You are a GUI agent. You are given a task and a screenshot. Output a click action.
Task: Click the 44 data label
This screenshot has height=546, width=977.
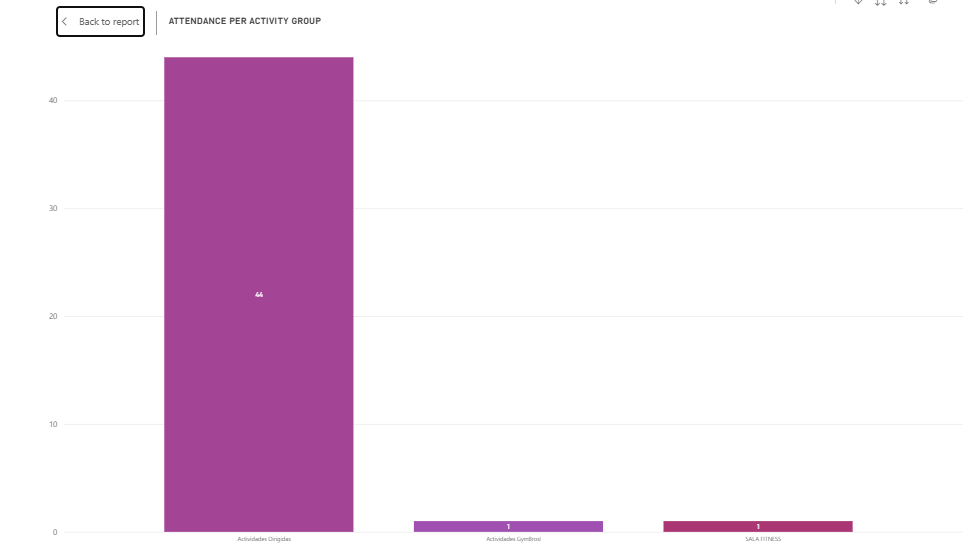(x=259, y=294)
